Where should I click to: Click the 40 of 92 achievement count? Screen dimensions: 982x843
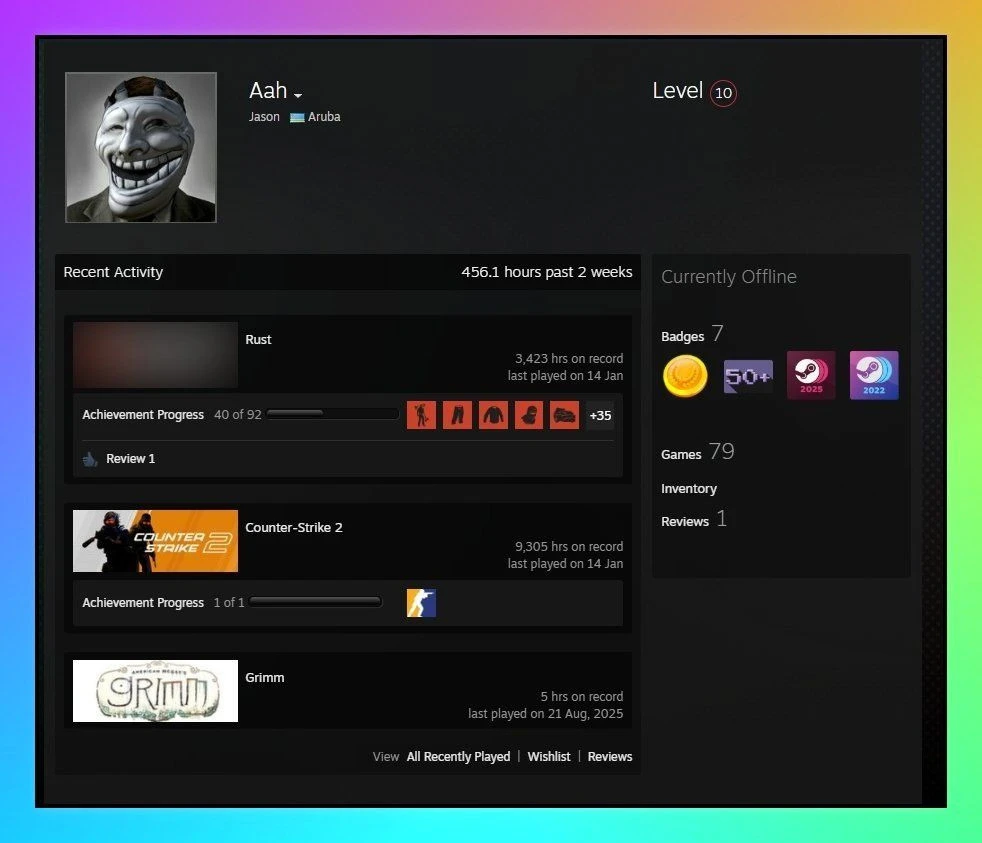tap(238, 415)
